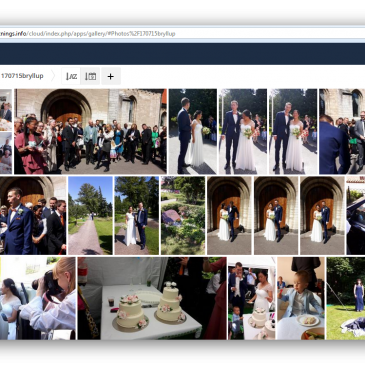The height and width of the screenshot is (365, 365).
Task: Open the couple side-view photo by trees
Action: pyautogui.click(x=193, y=131)
